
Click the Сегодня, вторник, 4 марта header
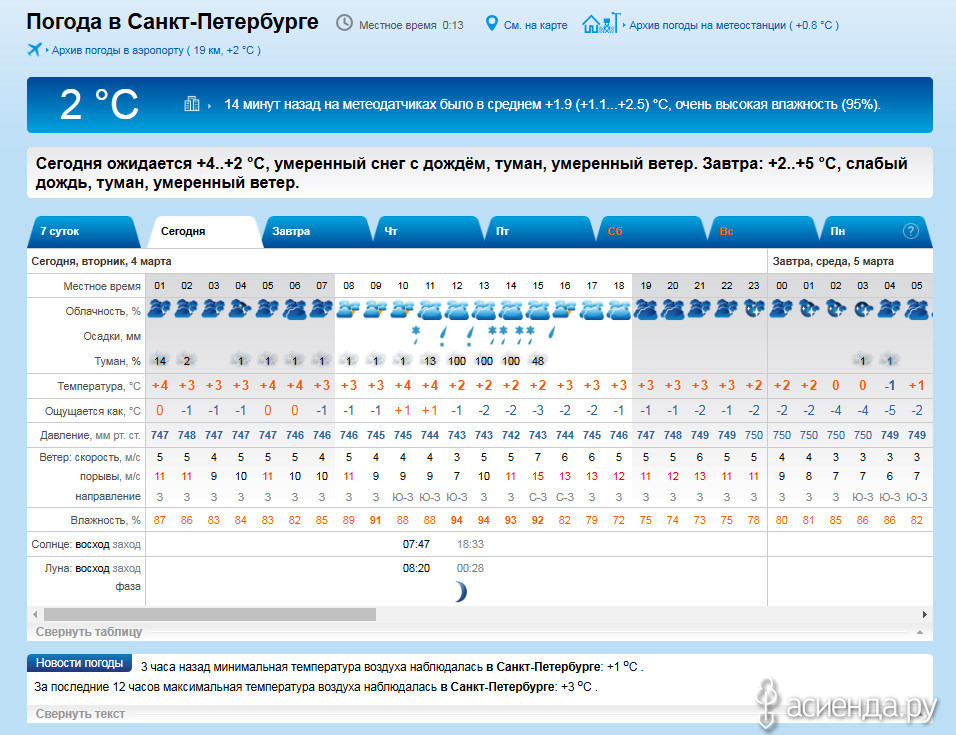pos(101,261)
